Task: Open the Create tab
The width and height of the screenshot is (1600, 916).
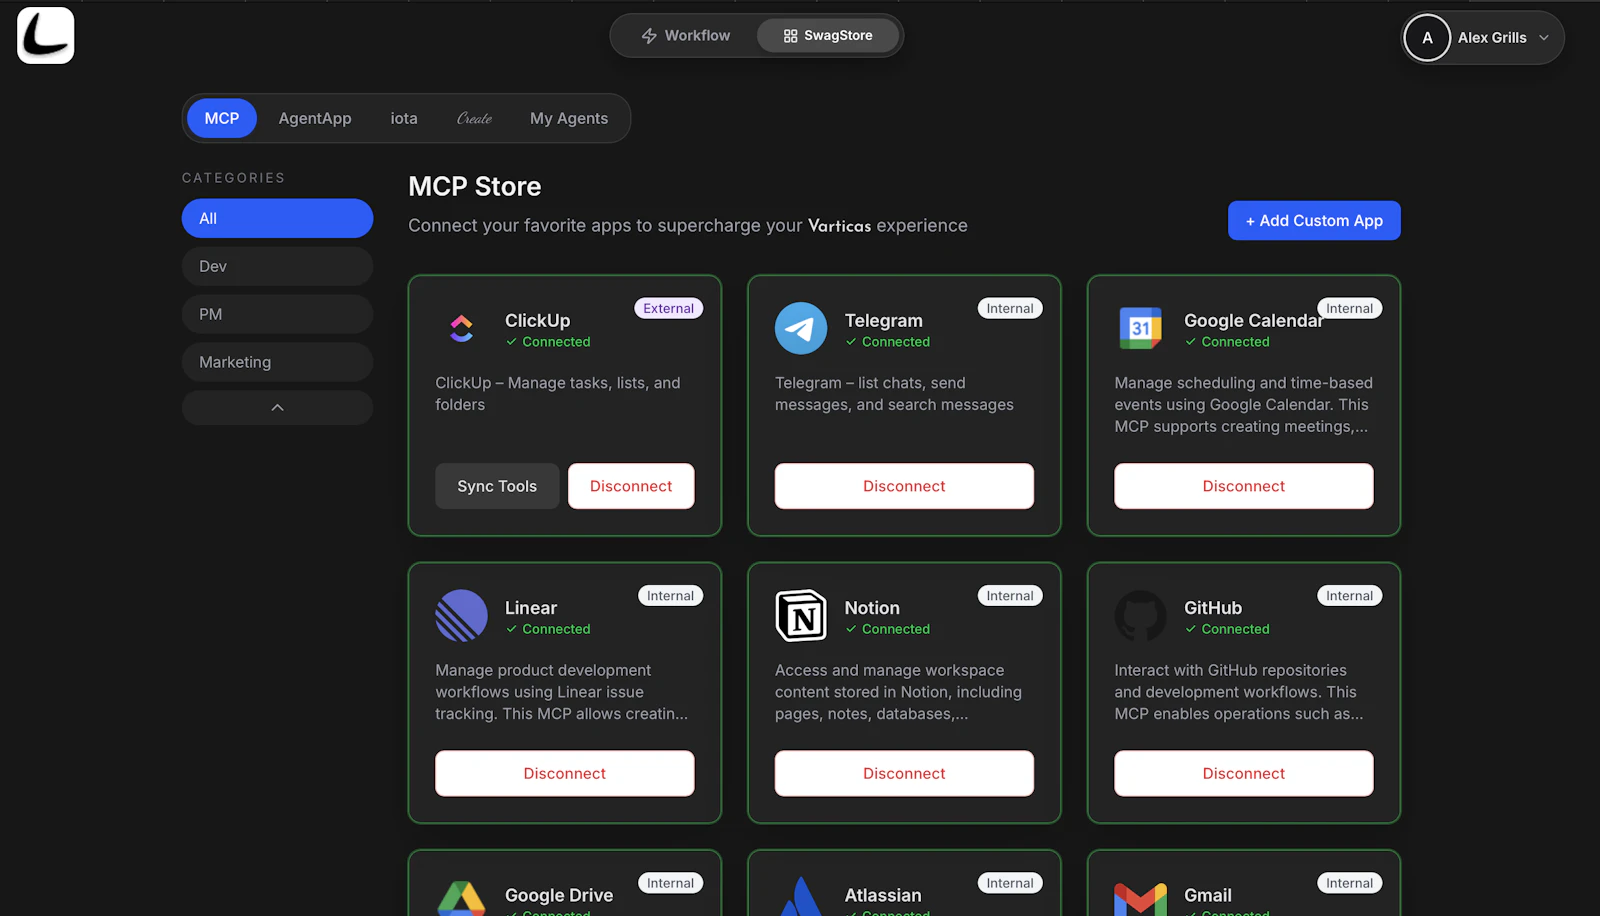Action: point(474,118)
